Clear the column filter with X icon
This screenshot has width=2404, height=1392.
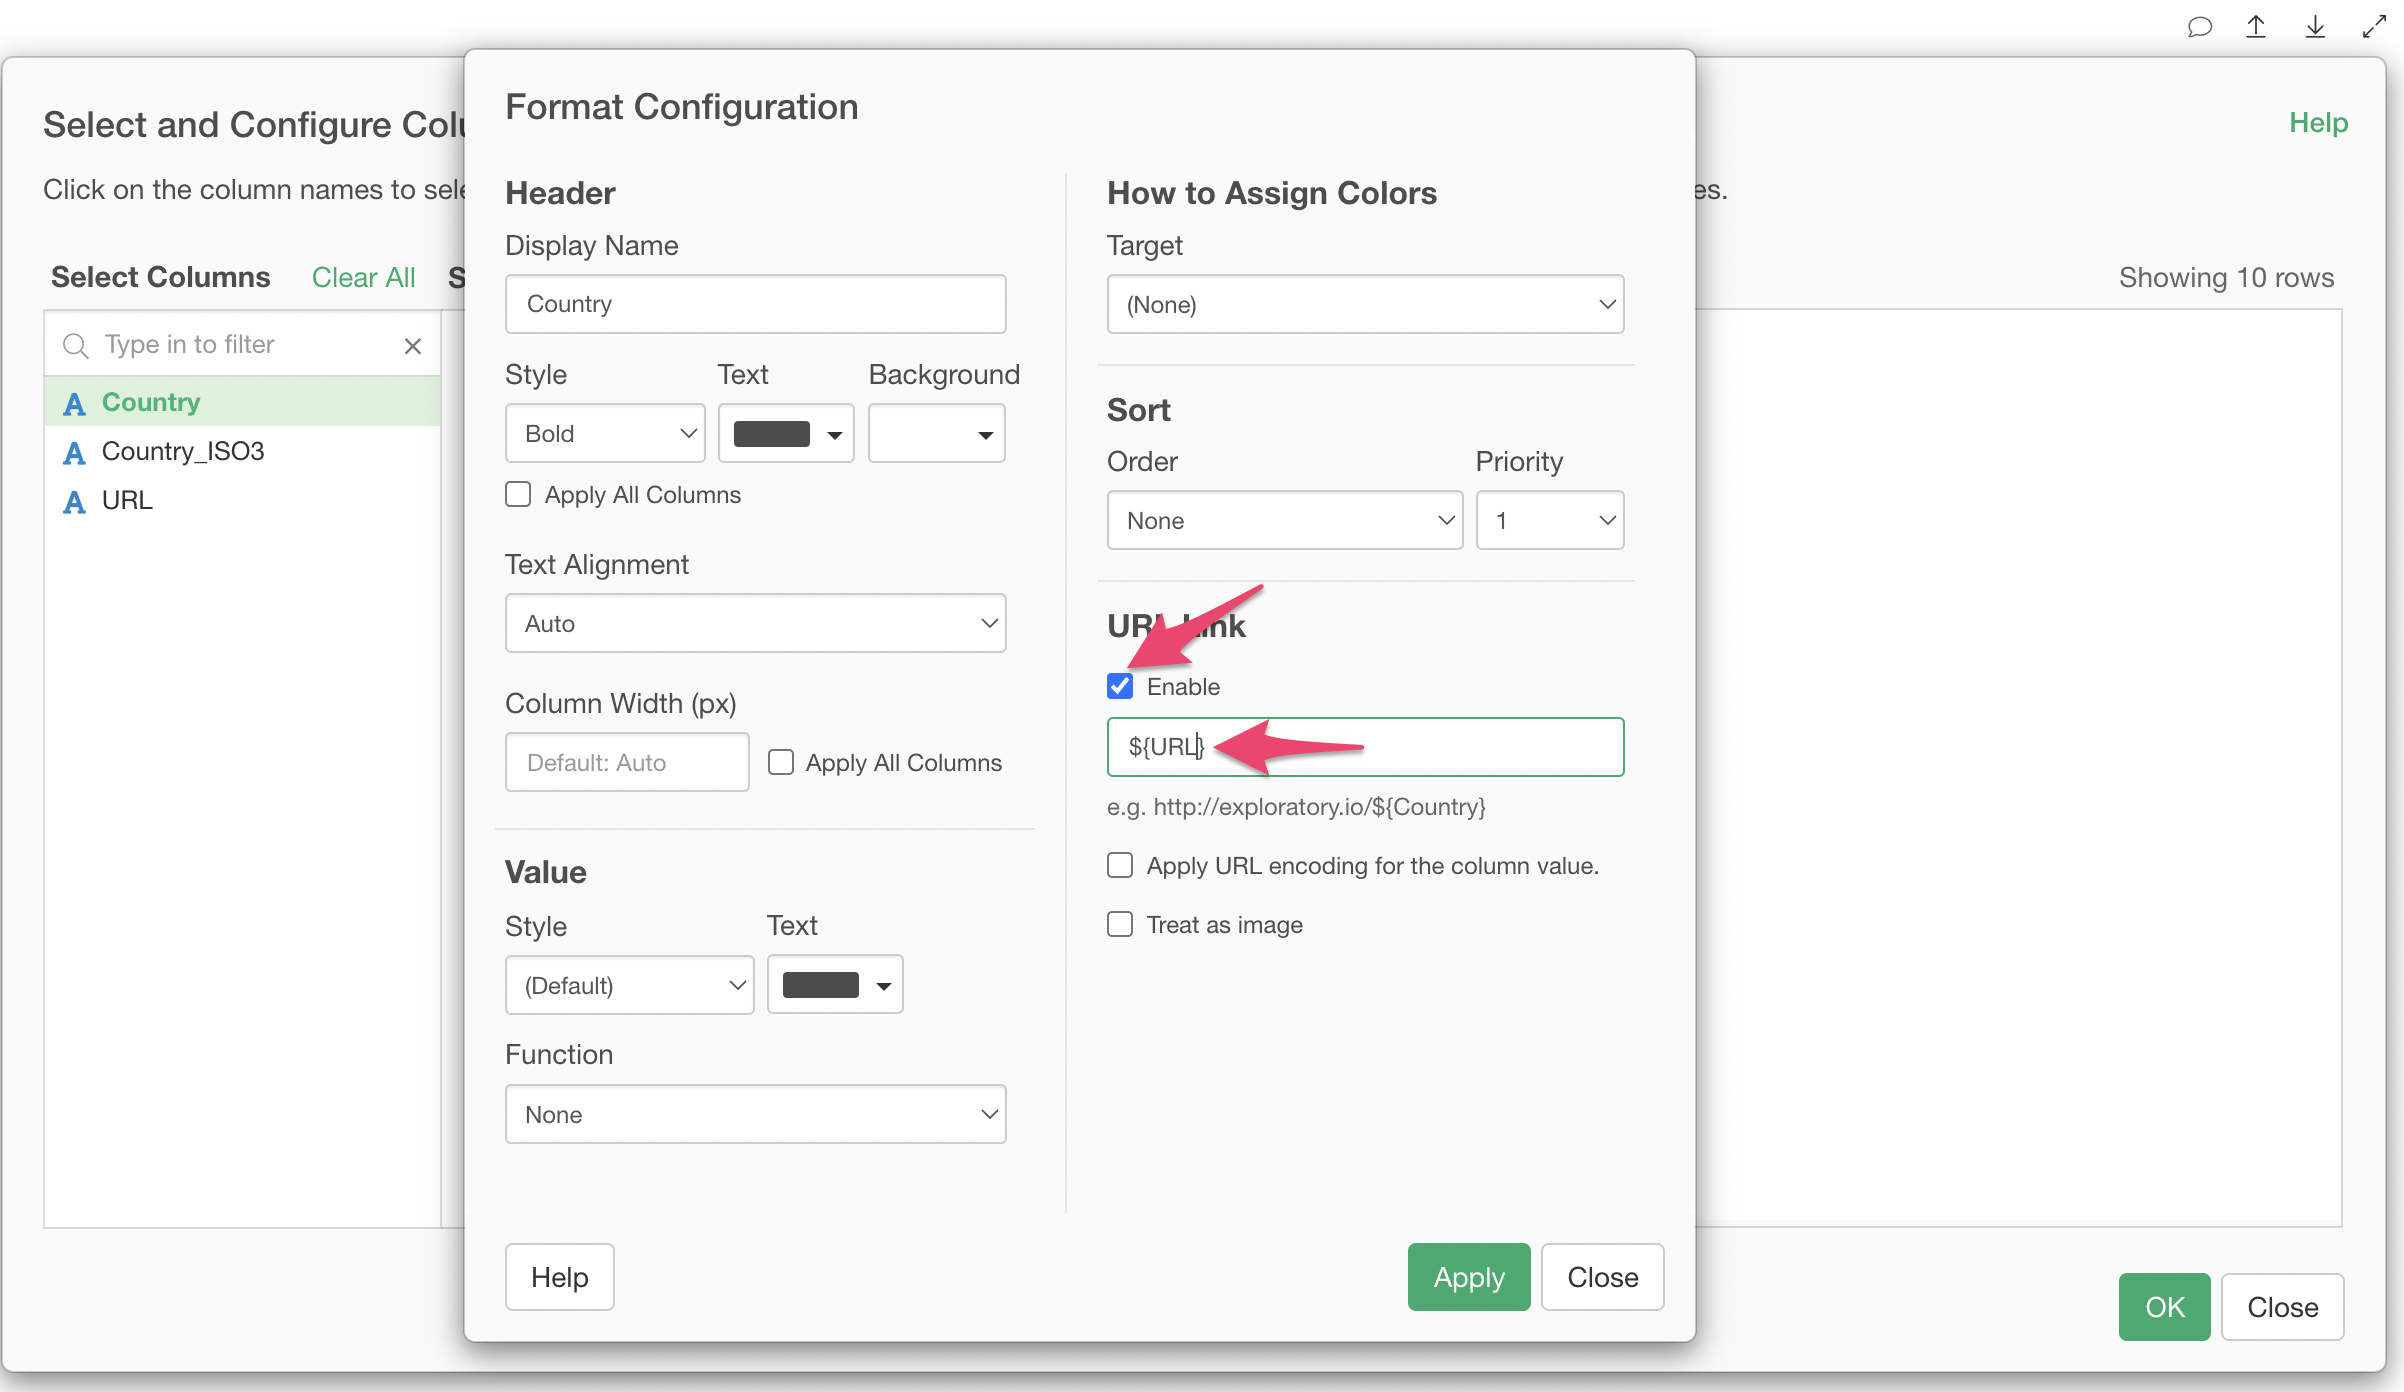click(412, 346)
